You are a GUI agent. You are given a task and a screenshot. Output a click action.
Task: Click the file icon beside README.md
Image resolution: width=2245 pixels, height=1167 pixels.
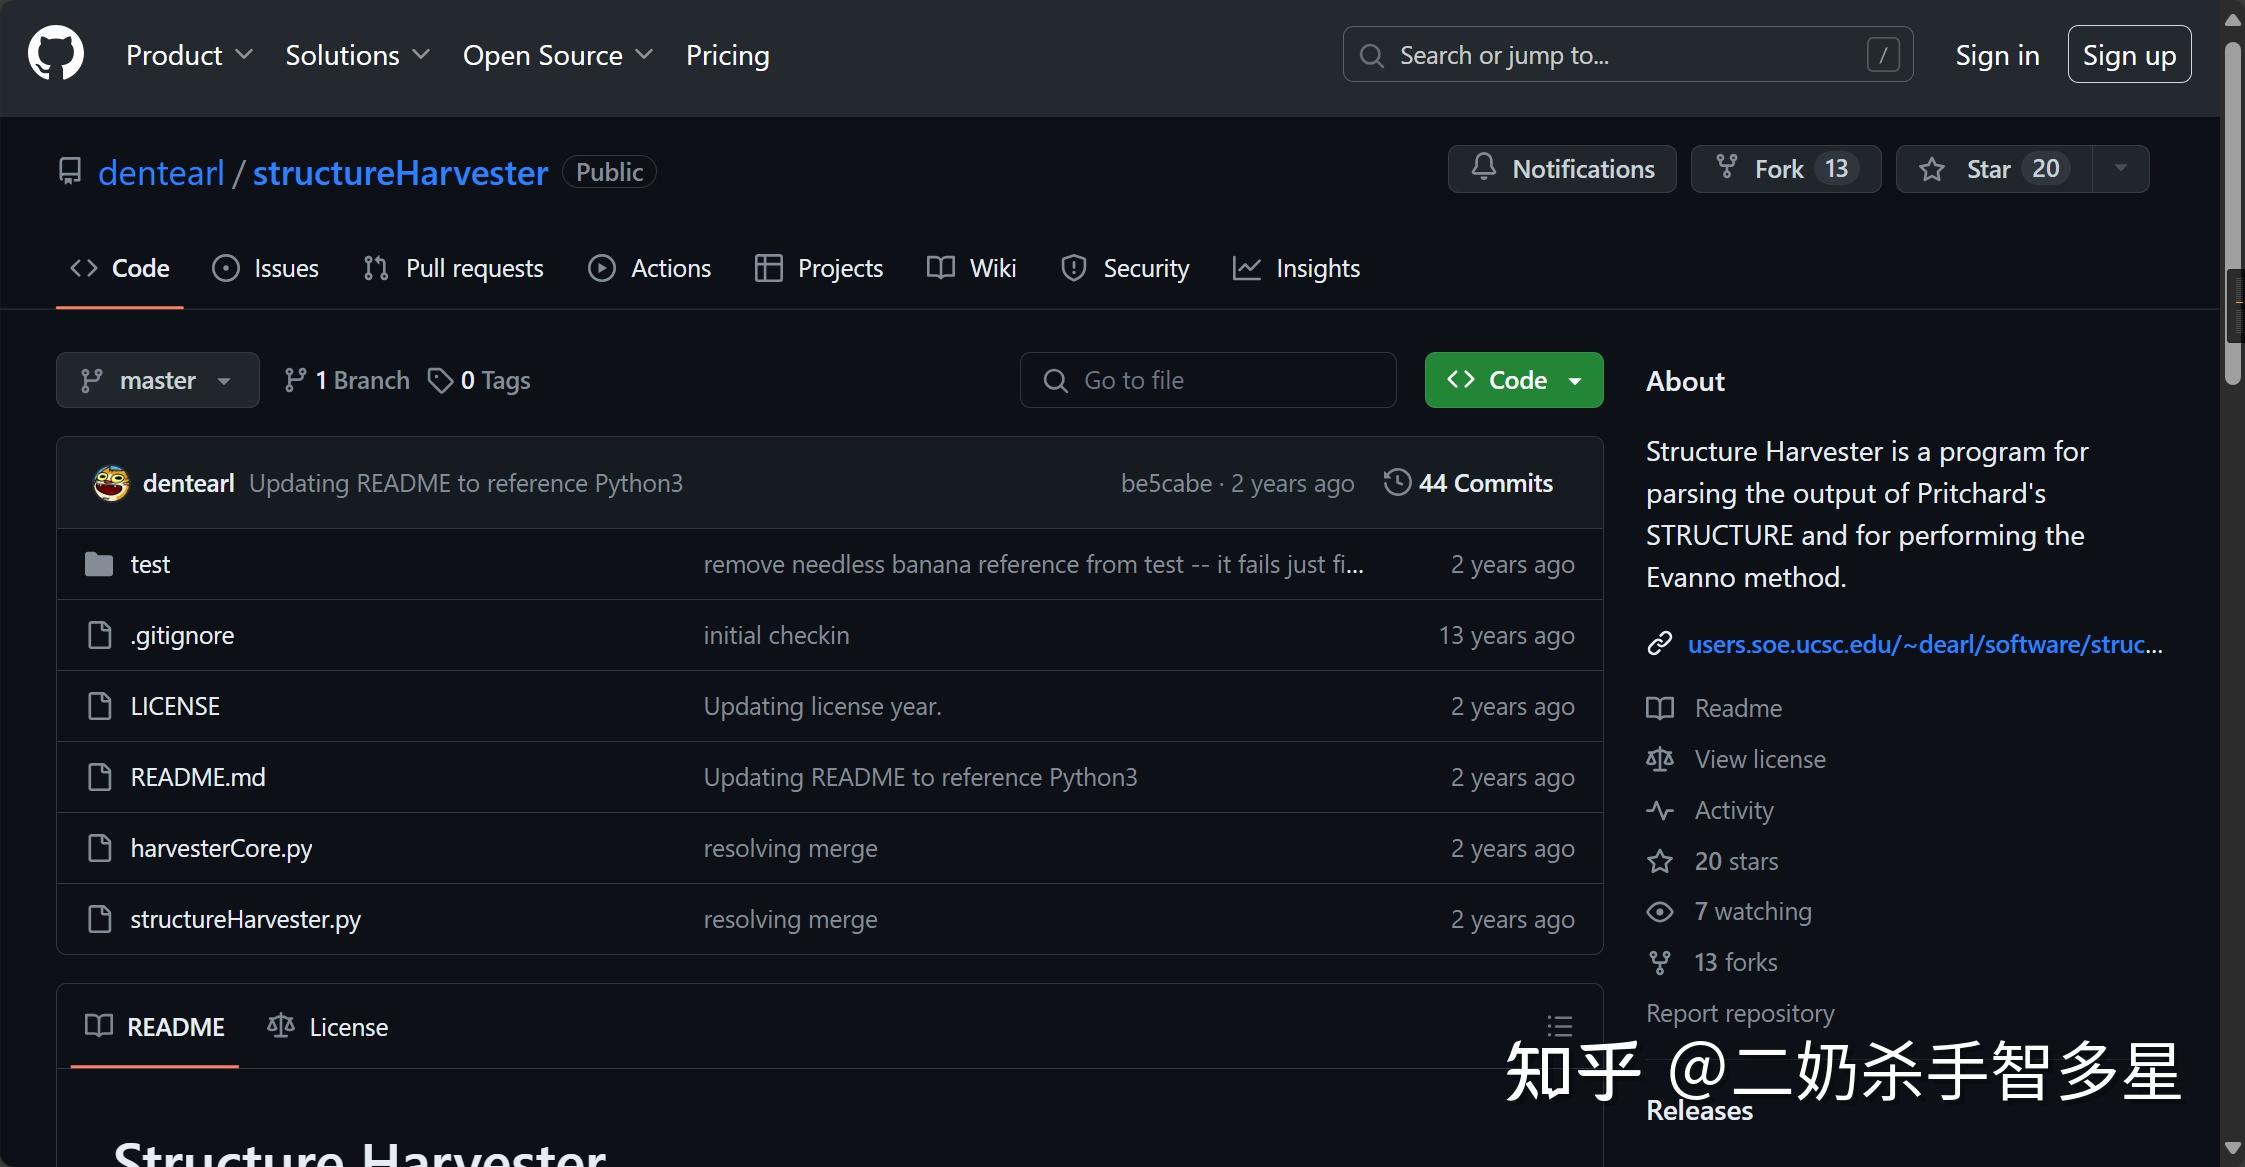99,777
